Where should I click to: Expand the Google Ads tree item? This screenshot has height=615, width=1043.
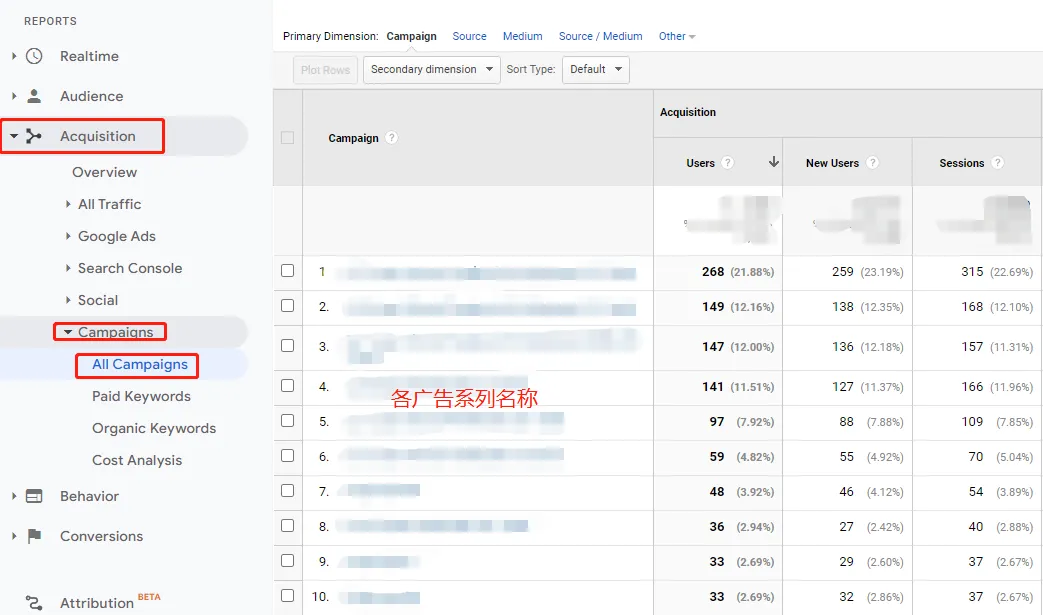(116, 236)
